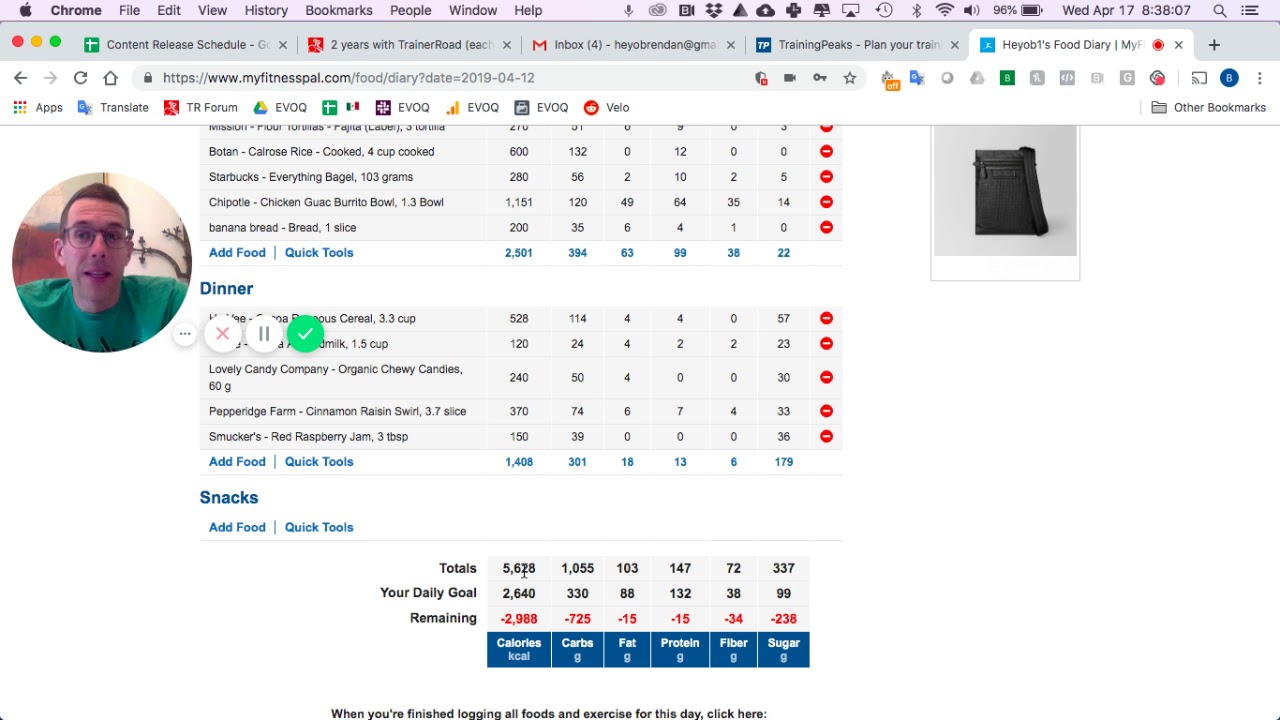The width and height of the screenshot is (1280, 720).
Task: Open Quick Tools under the Snacks section
Action: pyautogui.click(x=319, y=527)
